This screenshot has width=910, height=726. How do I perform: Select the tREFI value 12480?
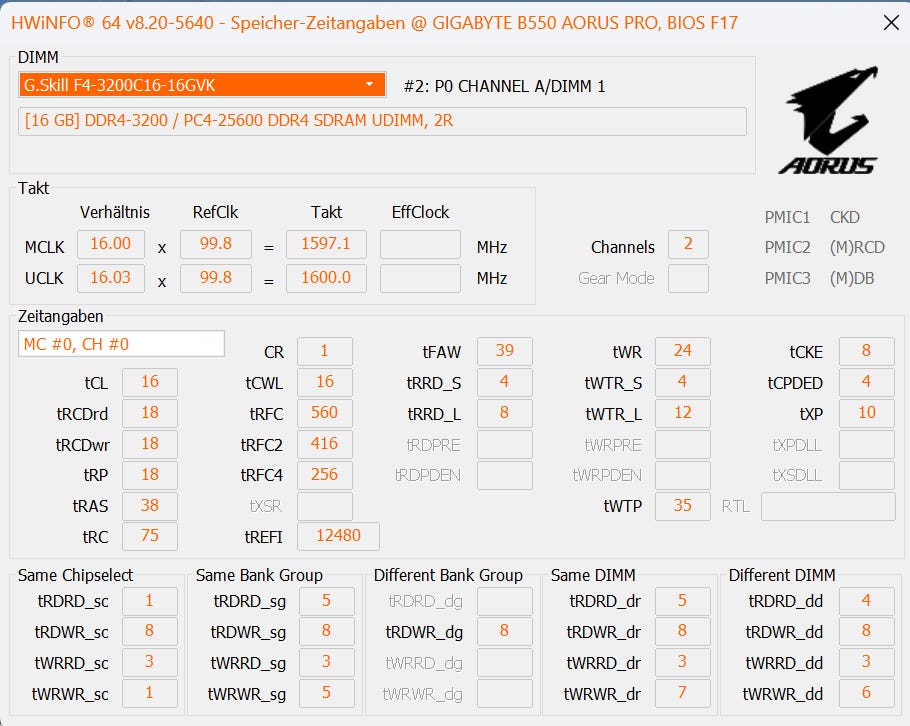(338, 536)
